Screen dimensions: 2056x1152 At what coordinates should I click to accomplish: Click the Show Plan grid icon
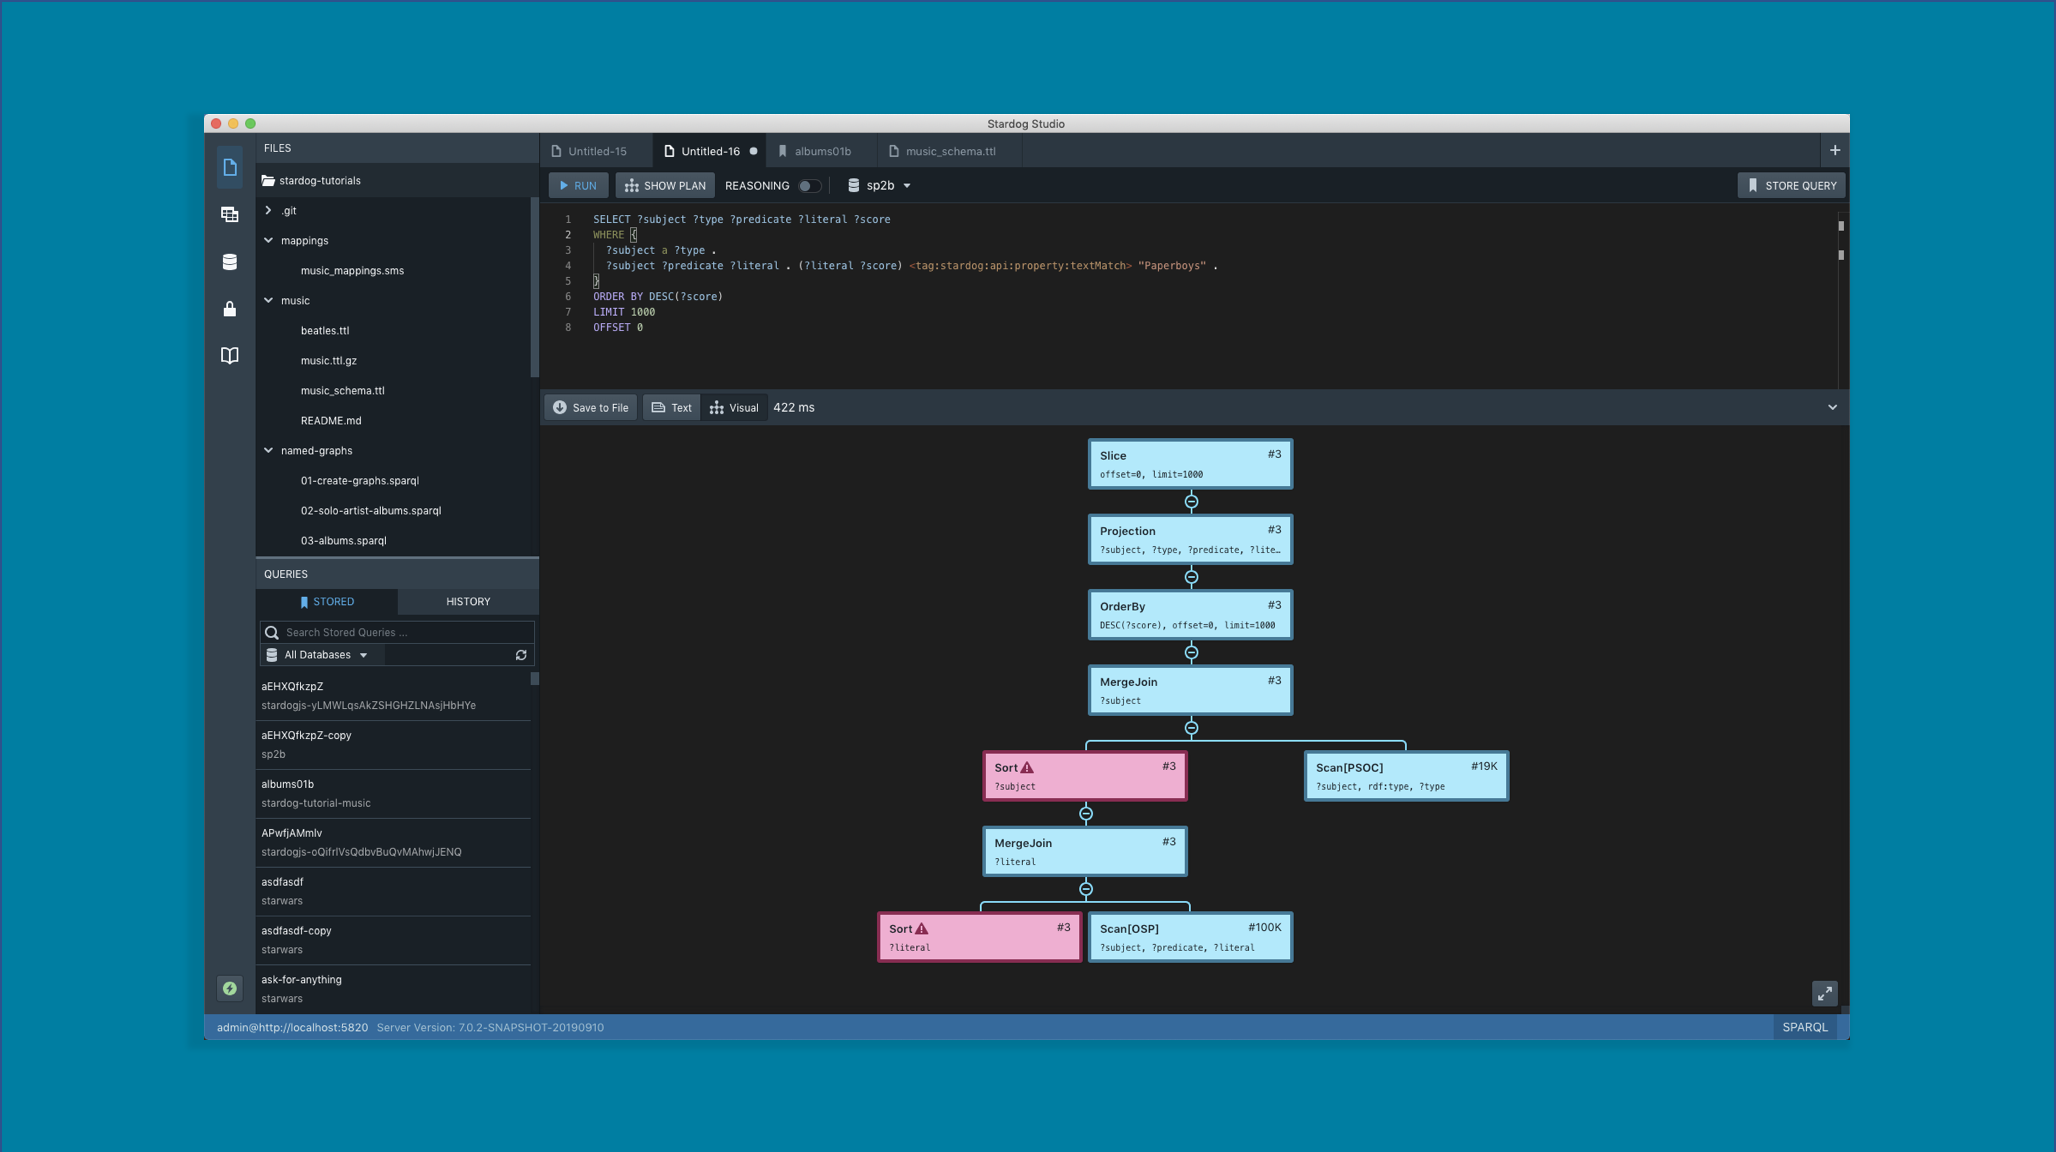pyautogui.click(x=631, y=185)
